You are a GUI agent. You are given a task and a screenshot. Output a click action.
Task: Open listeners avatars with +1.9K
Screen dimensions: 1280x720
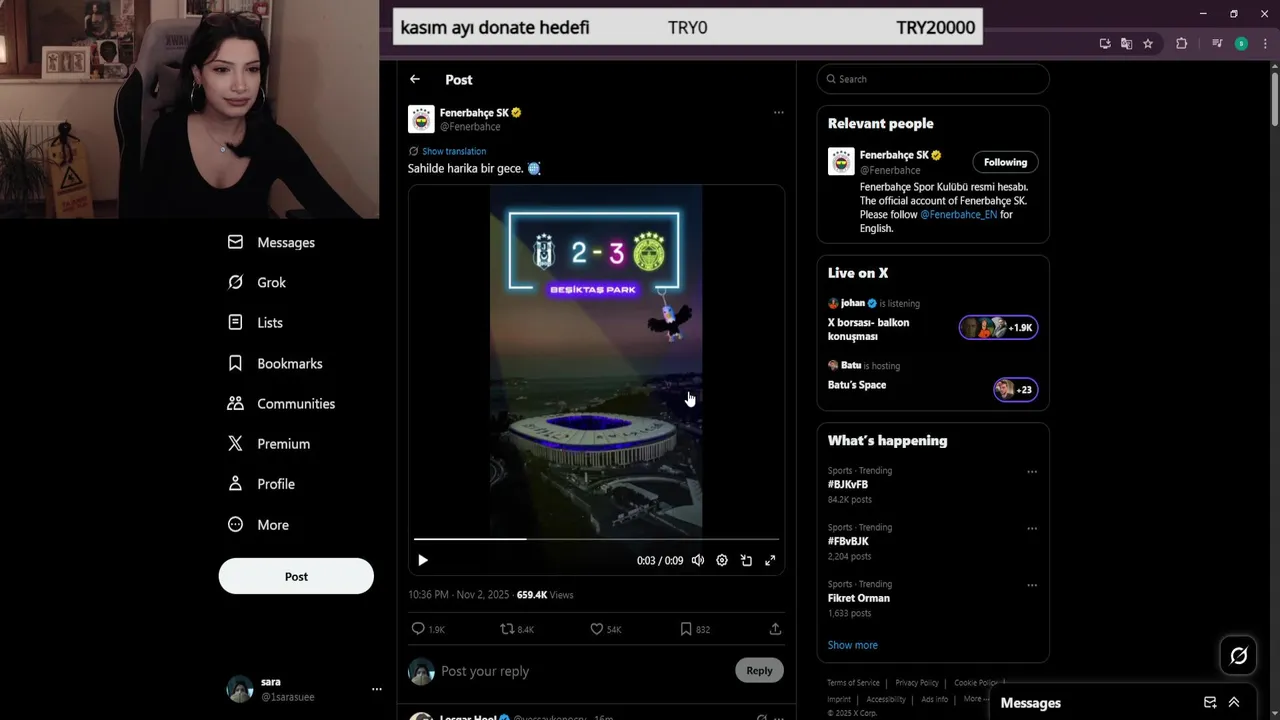tap(998, 327)
